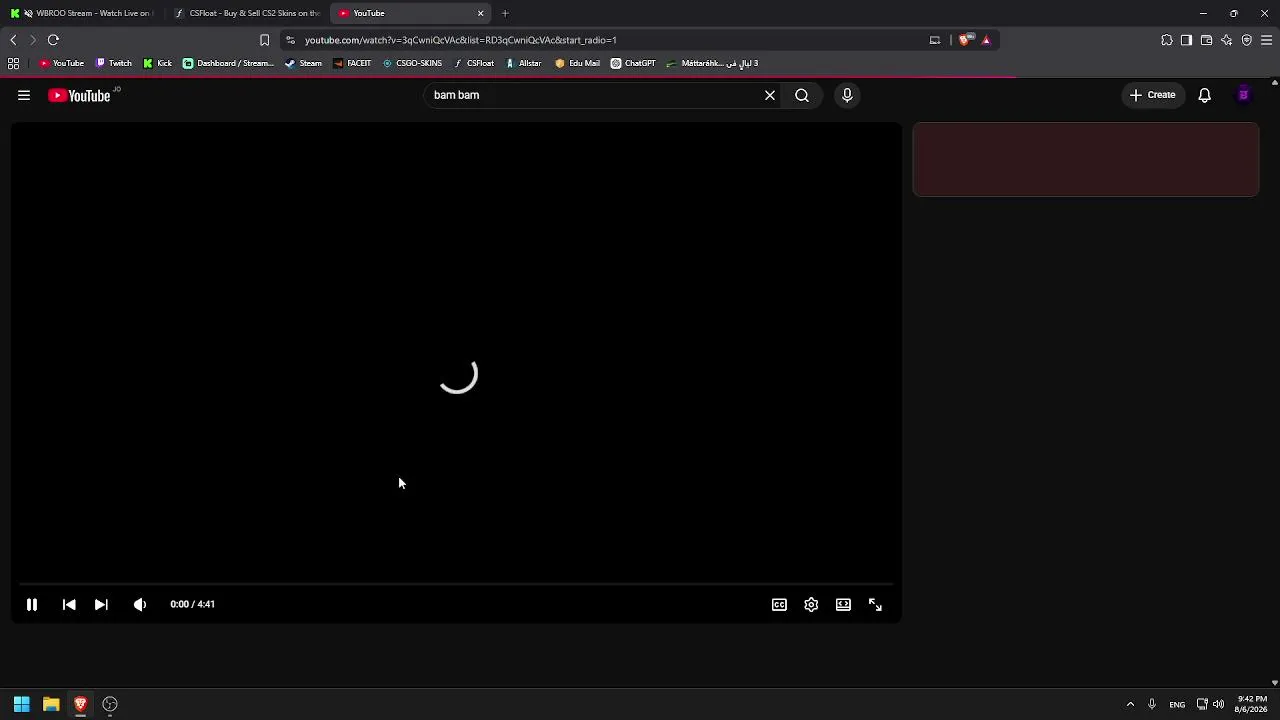
Task: Open the YouTube bookmark
Action: pyautogui.click(x=61, y=63)
